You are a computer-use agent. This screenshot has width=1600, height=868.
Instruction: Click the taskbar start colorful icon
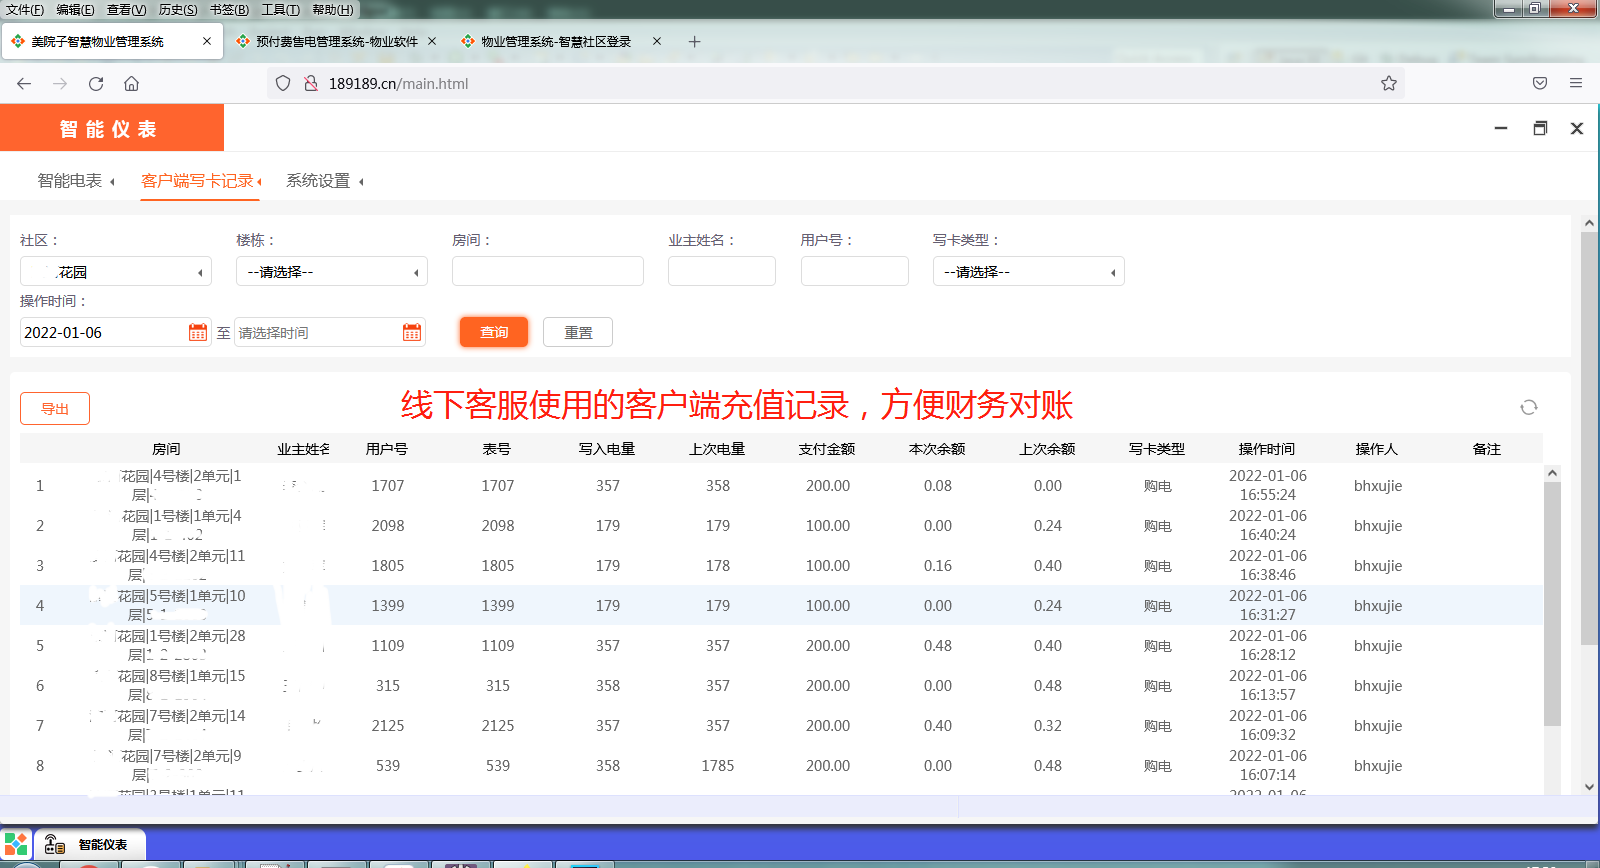click(x=17, y=844)
